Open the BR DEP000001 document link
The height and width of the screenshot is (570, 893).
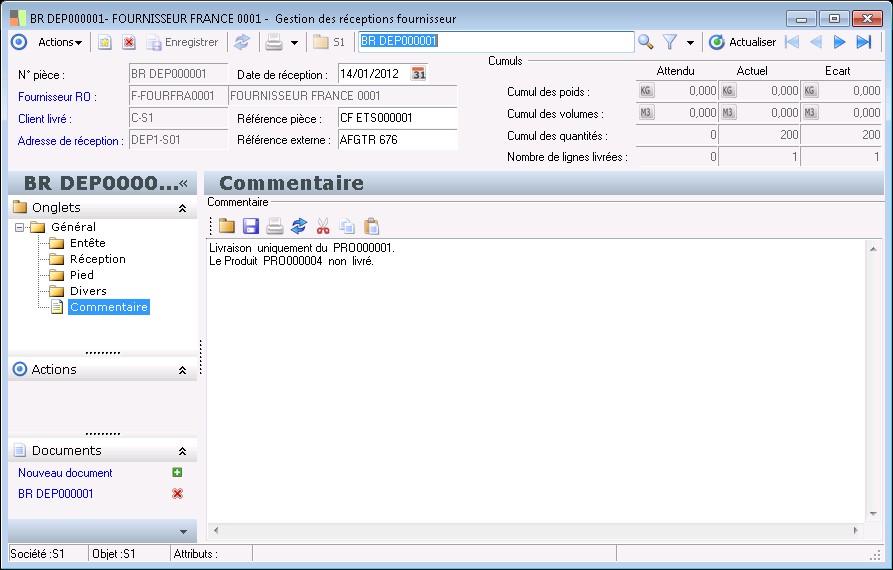[55, 494]
